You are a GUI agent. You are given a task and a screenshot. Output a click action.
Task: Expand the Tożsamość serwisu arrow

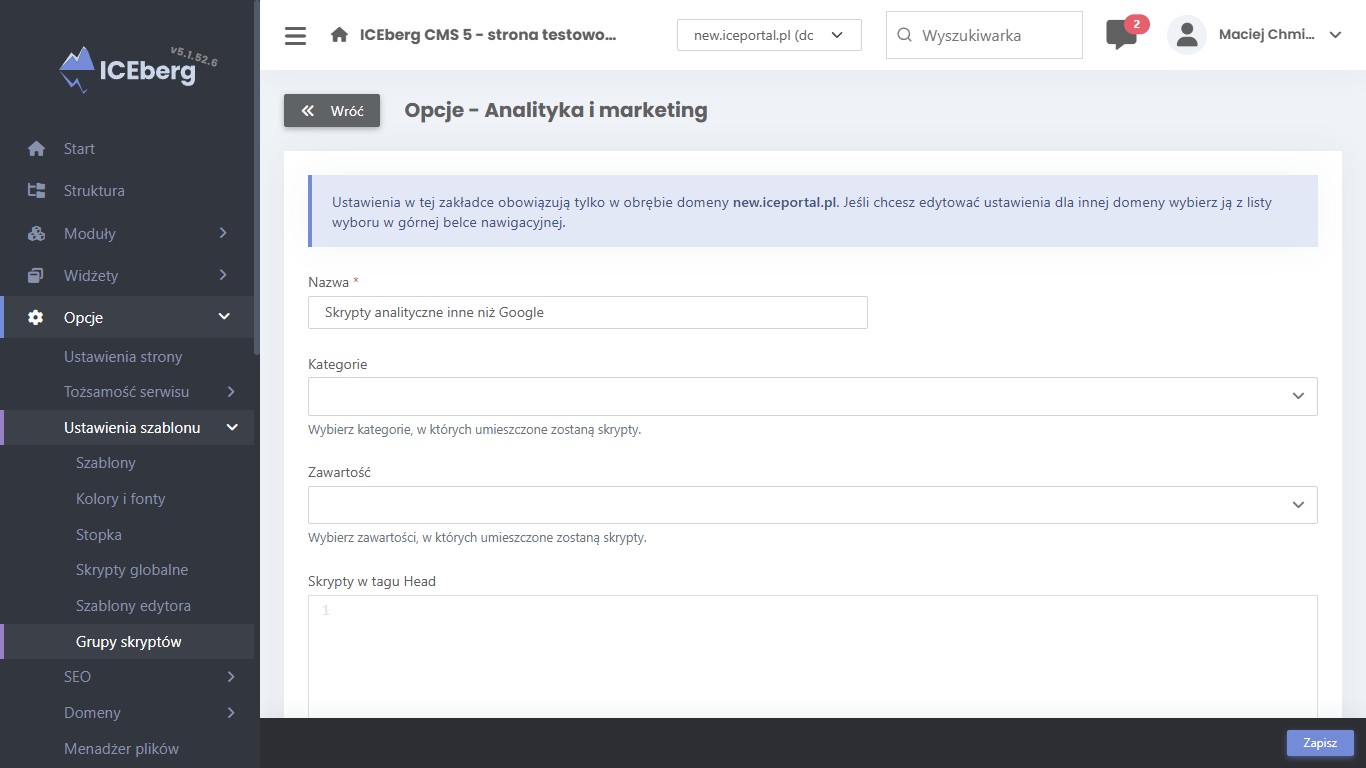[231, 392]
